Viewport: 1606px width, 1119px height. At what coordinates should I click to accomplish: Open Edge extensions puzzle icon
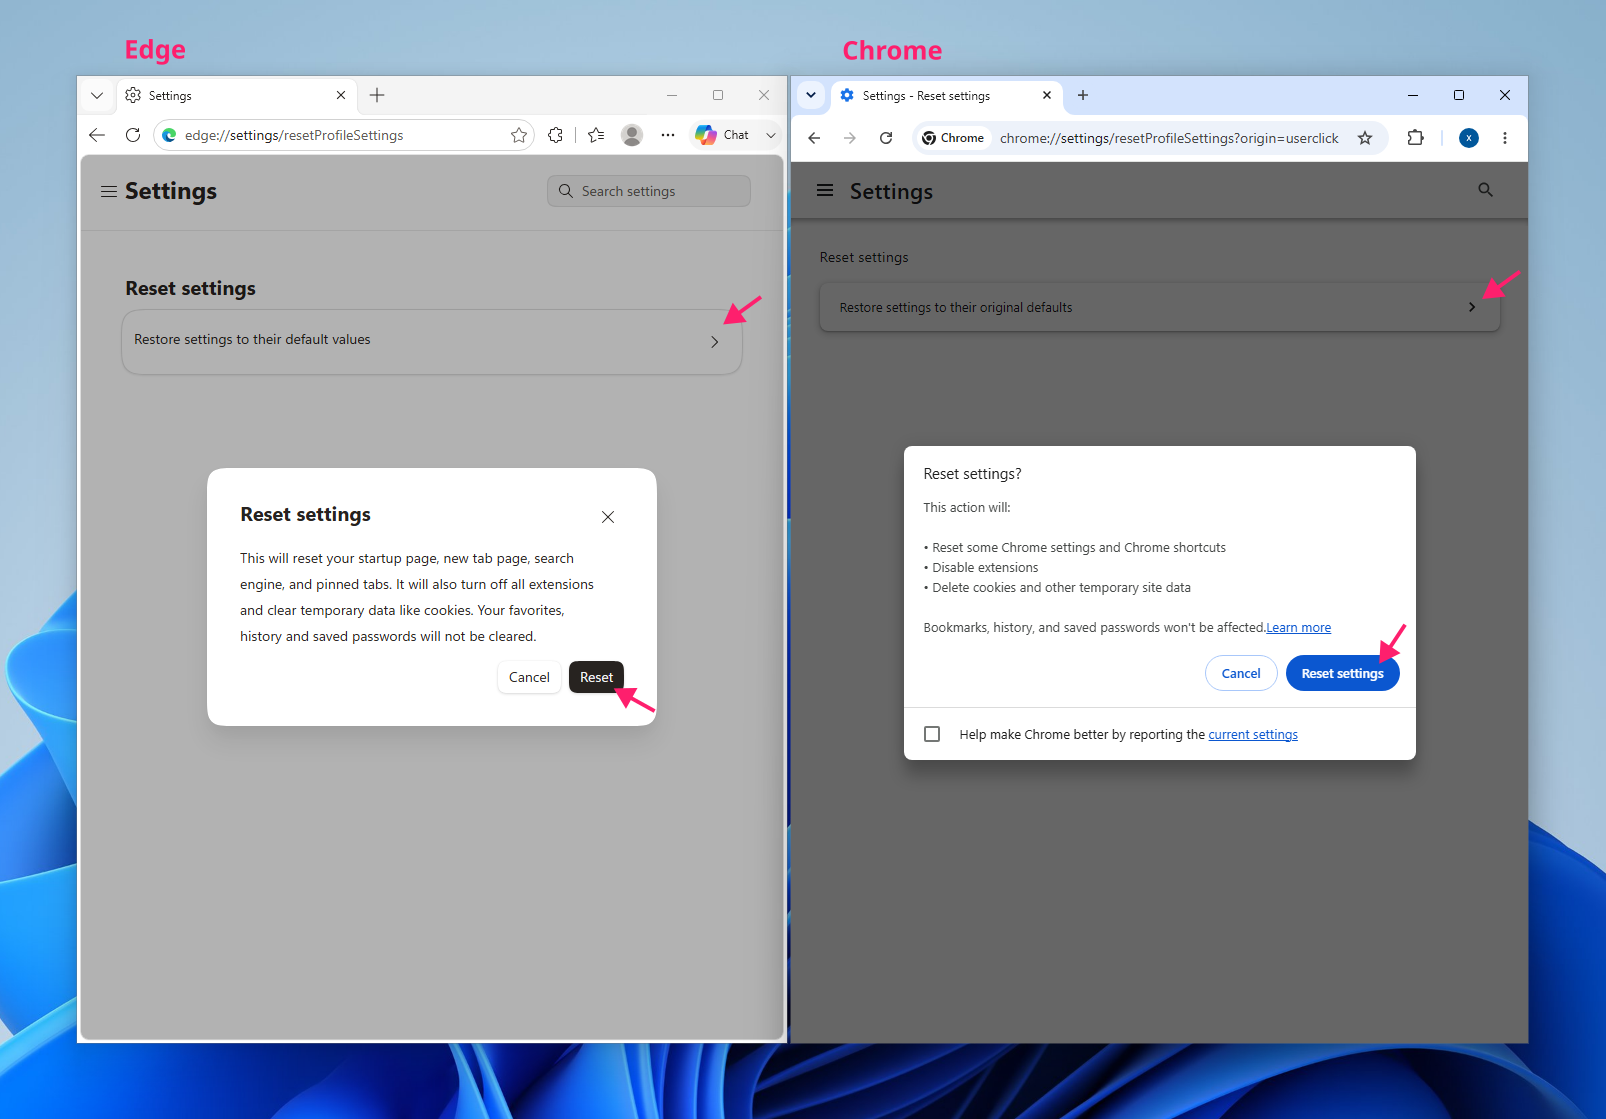tap(556, 135)
